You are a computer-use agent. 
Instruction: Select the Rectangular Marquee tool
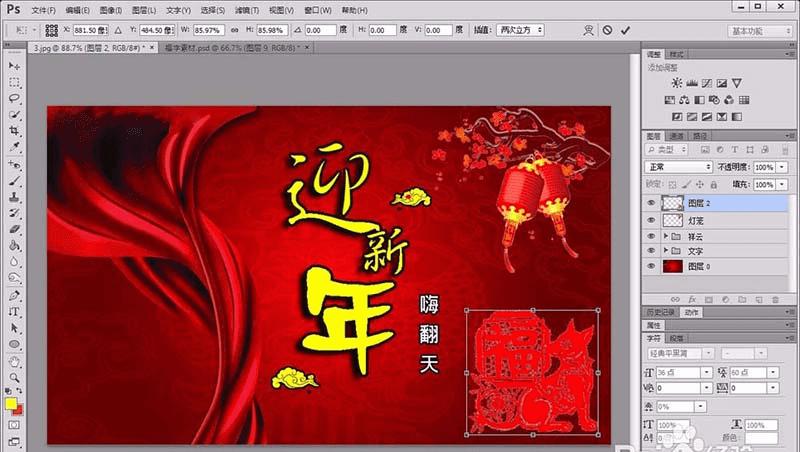pos(14,83)
